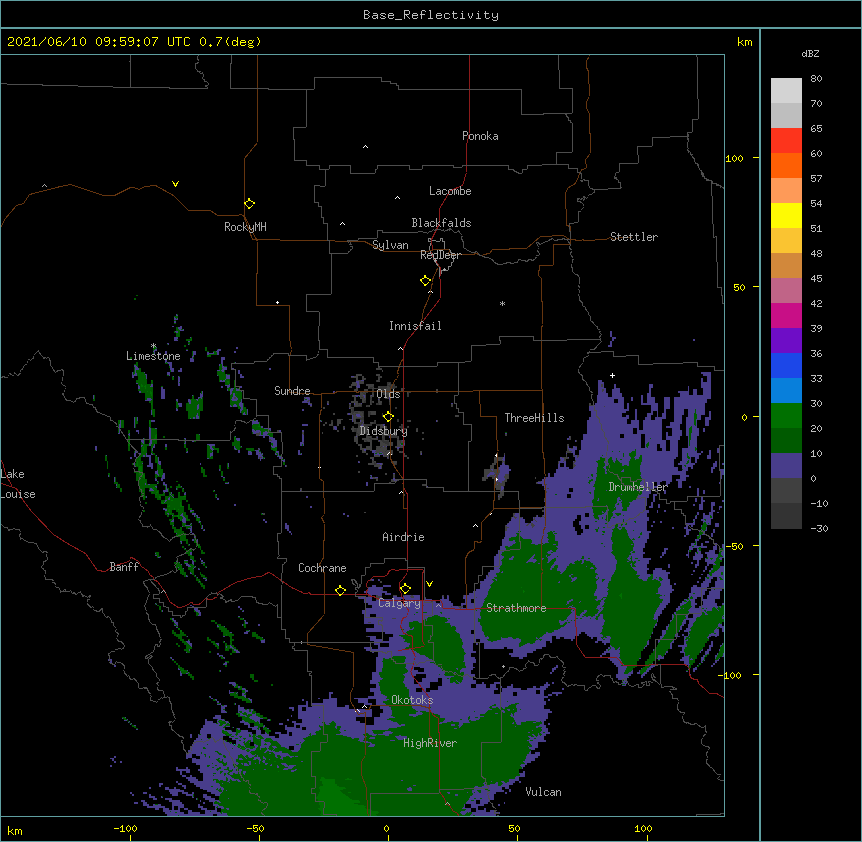The height and width of the screenshot is (842, 862).
Task: Click the Base_Reflectivity title text
Action: [x=431, y=15]
